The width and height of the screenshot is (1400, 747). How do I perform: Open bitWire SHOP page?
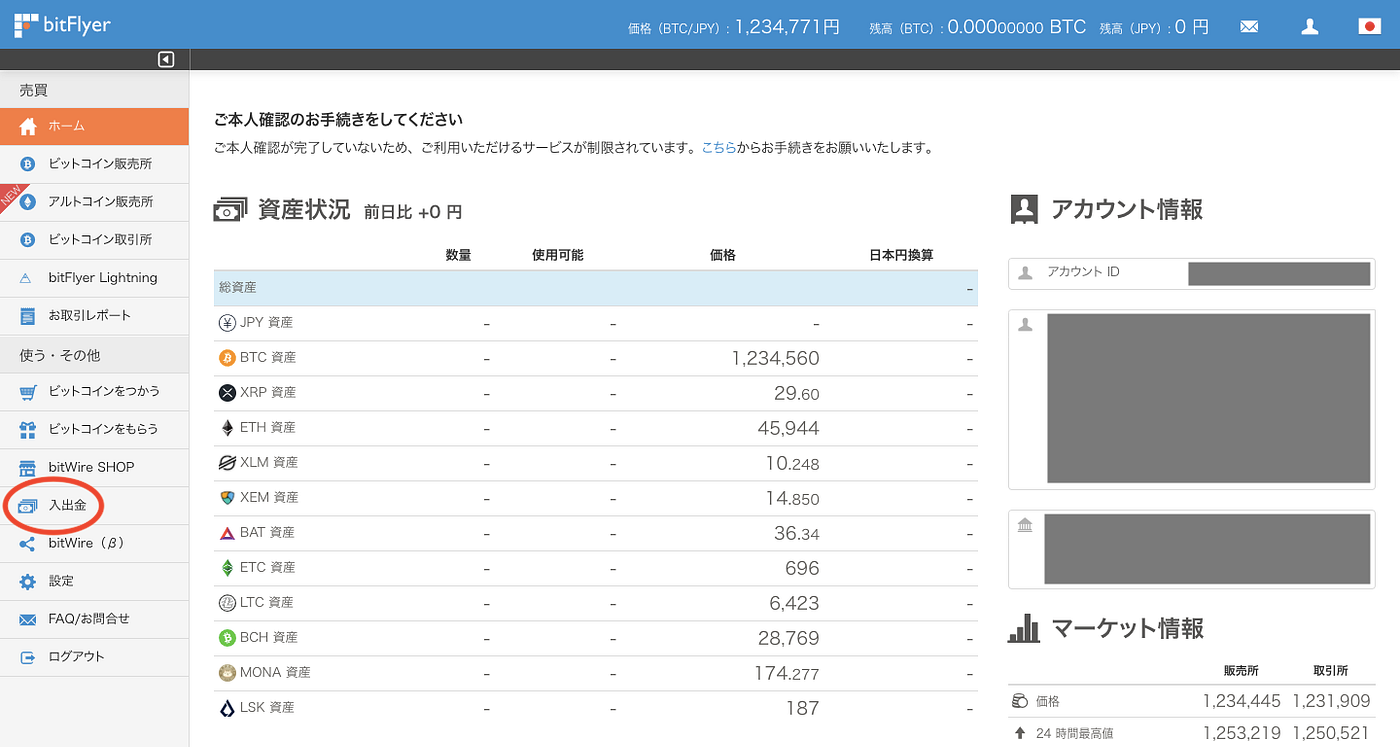pos(94,467)
